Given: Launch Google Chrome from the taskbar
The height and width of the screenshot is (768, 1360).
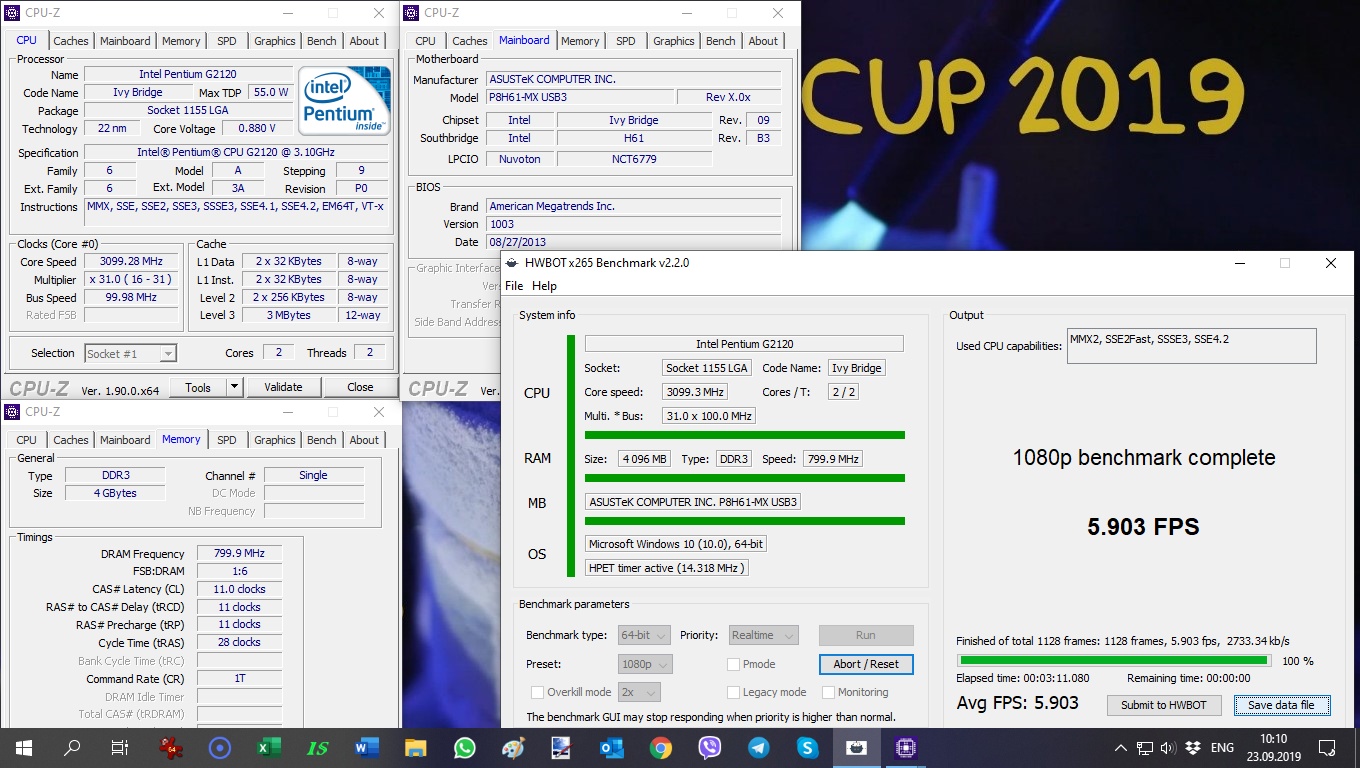Looking at the screenshot, I should (x=660, y=747).
